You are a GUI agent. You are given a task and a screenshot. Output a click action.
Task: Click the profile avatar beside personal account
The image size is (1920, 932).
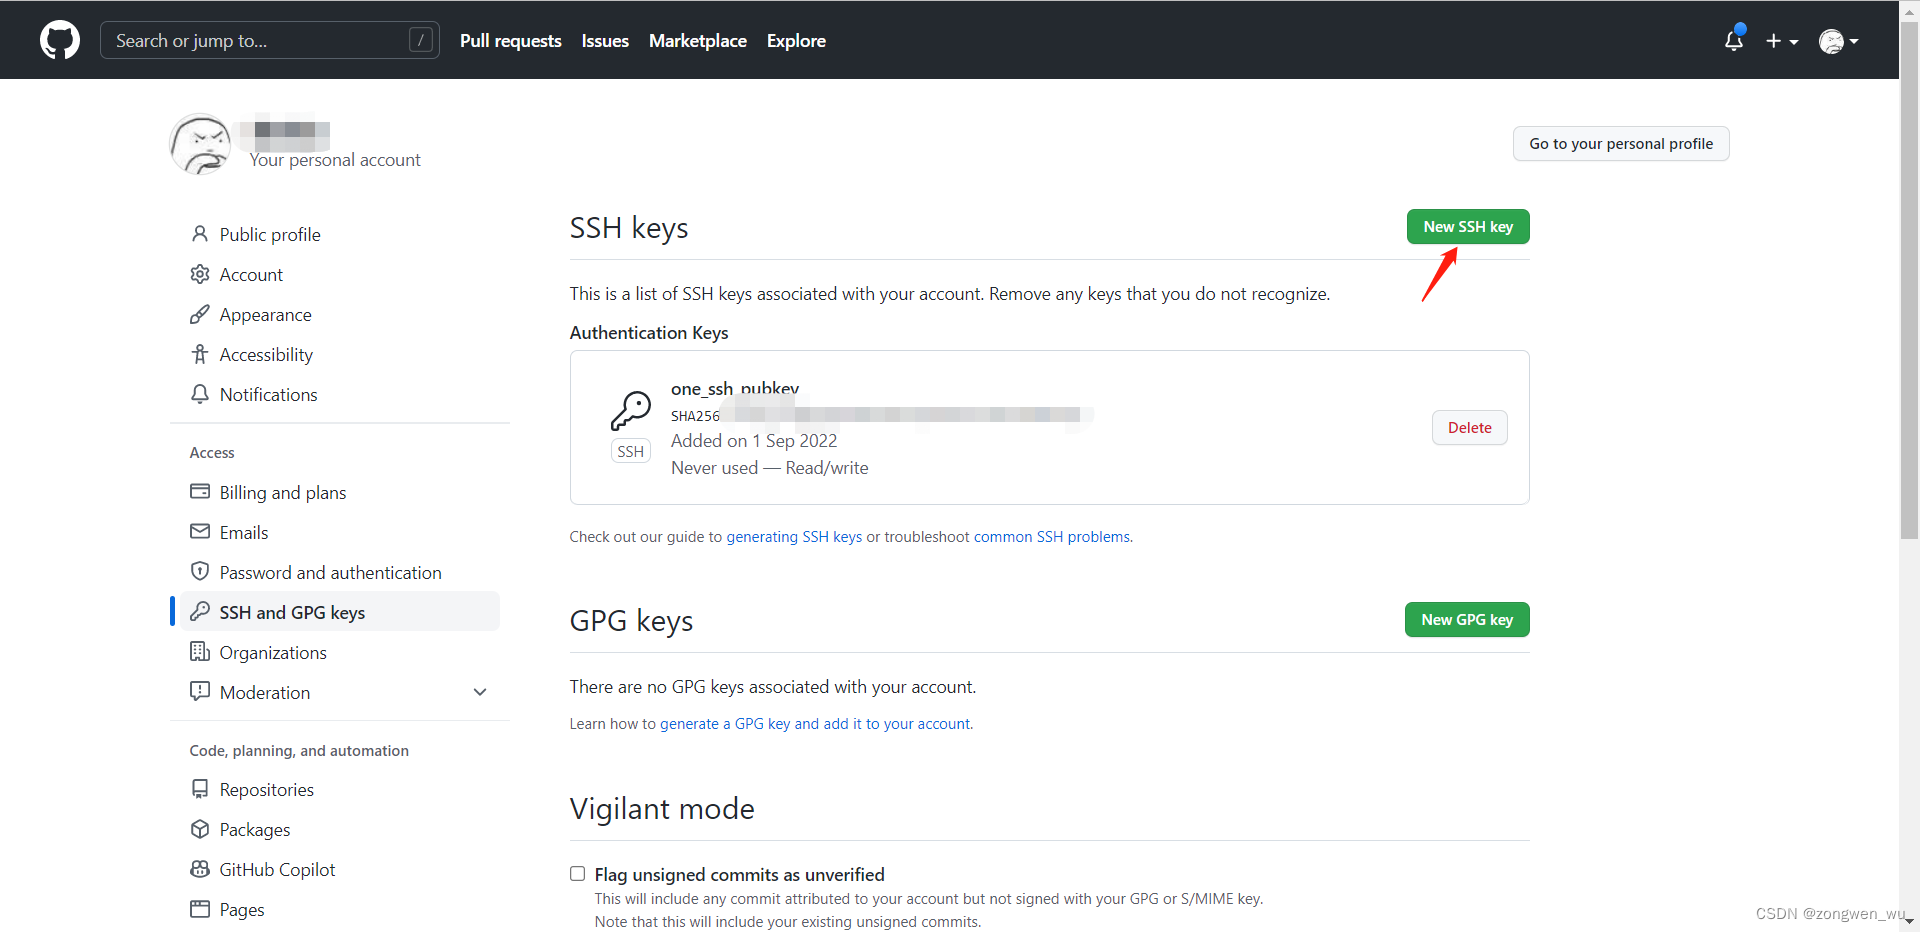point(201,144)
